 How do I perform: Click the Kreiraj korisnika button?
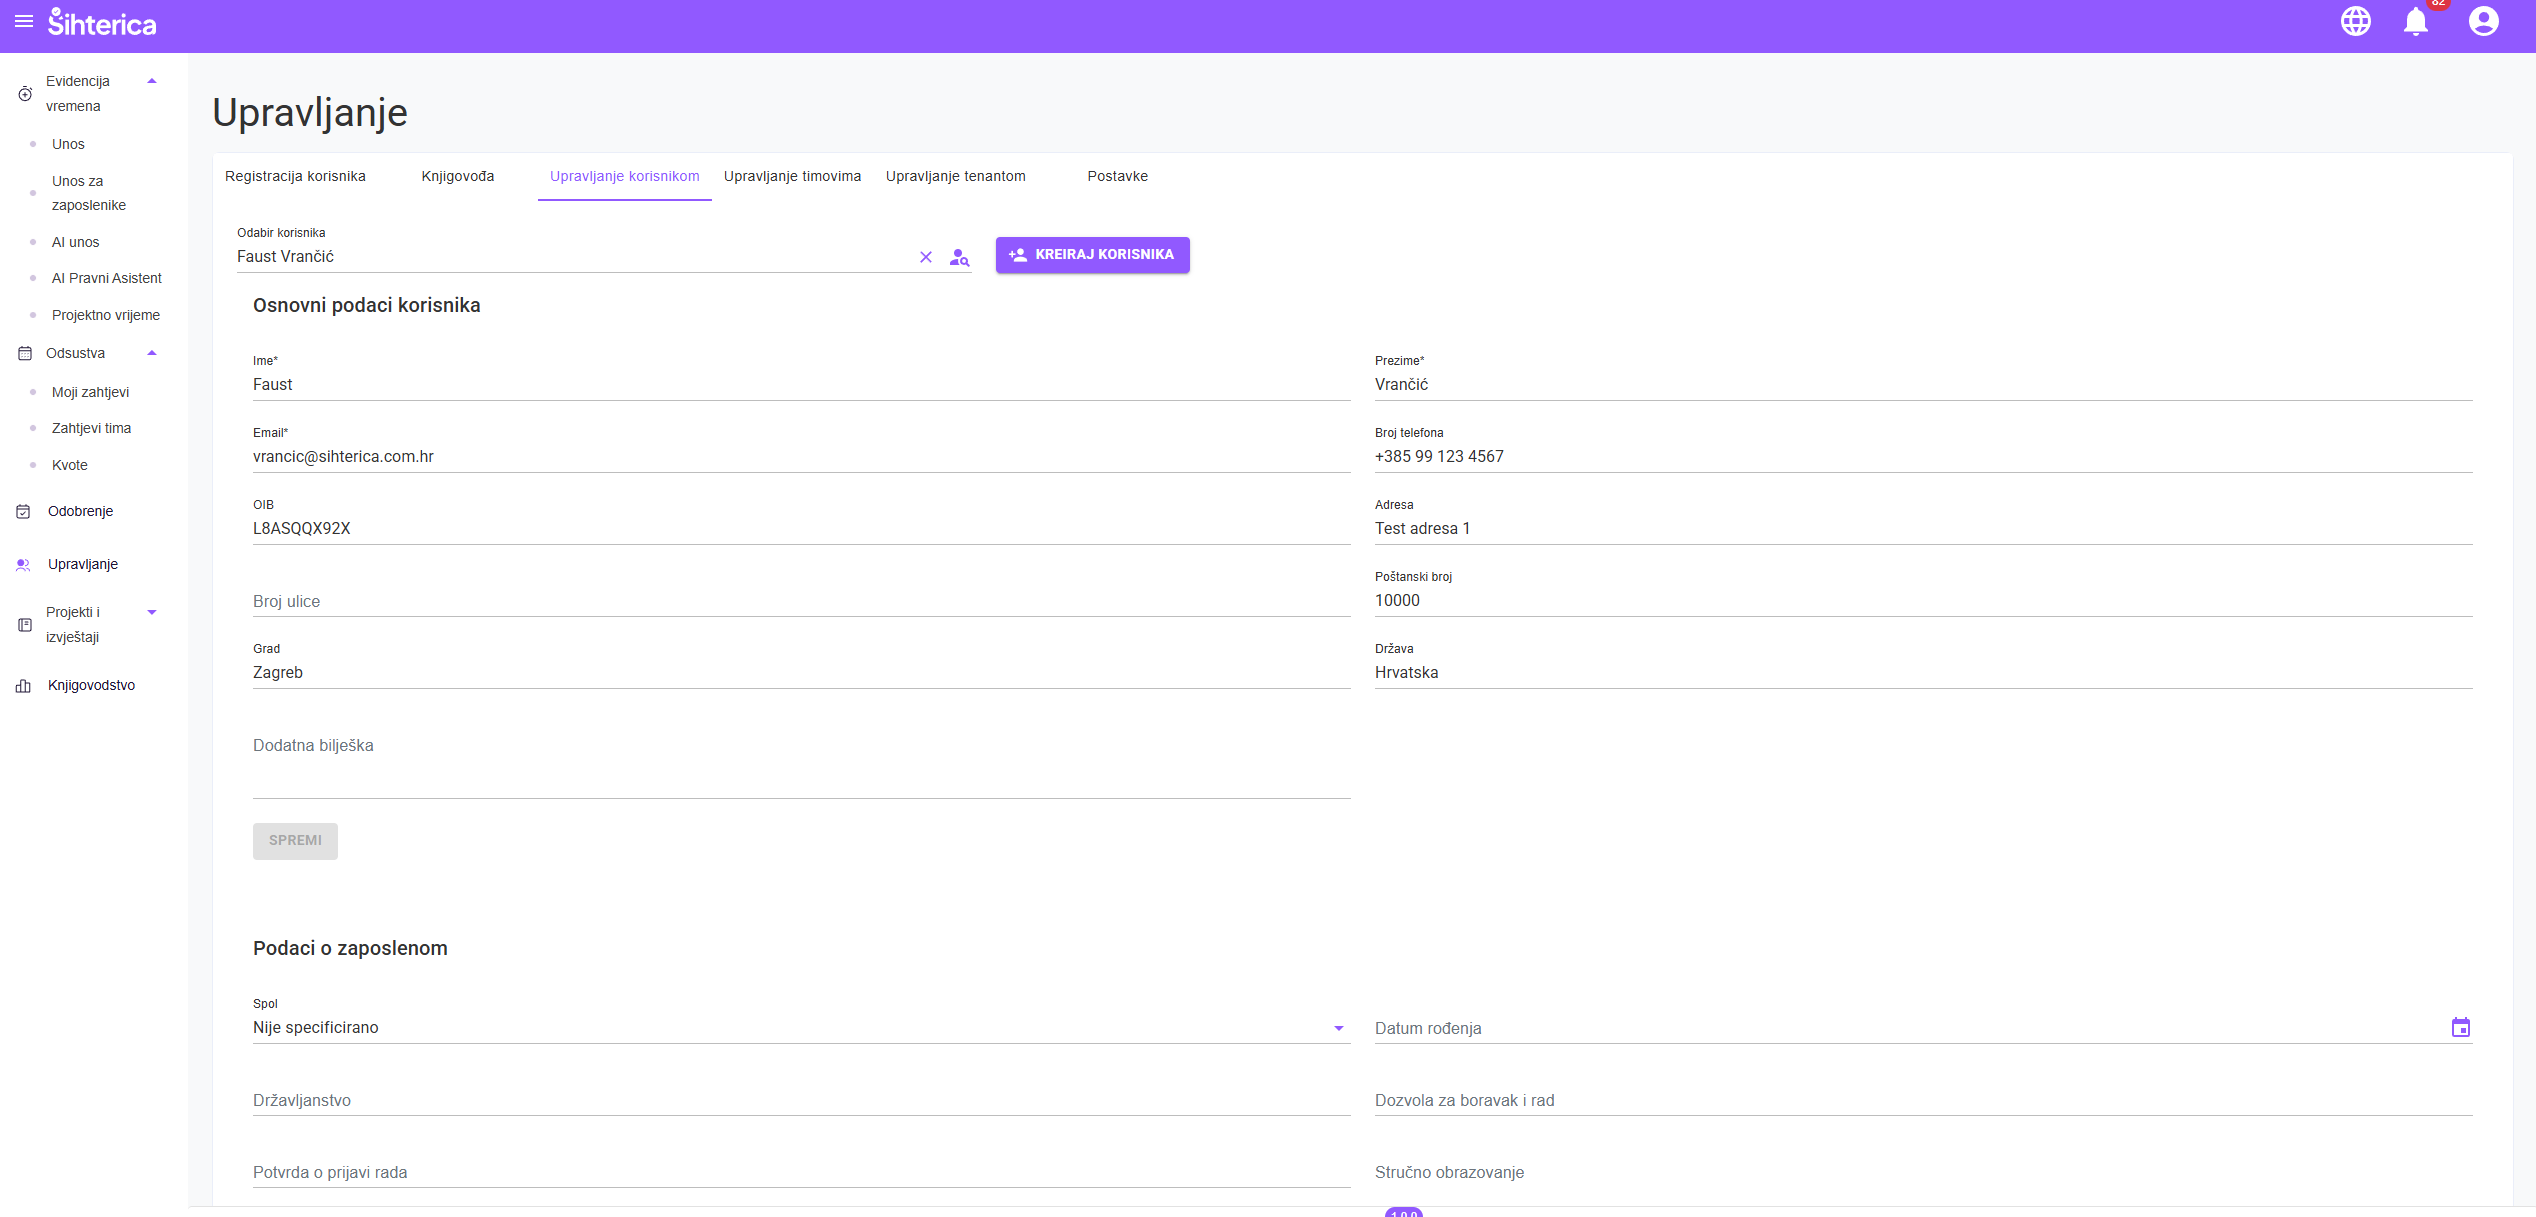pyautogui.click(x=1092, y=255)
